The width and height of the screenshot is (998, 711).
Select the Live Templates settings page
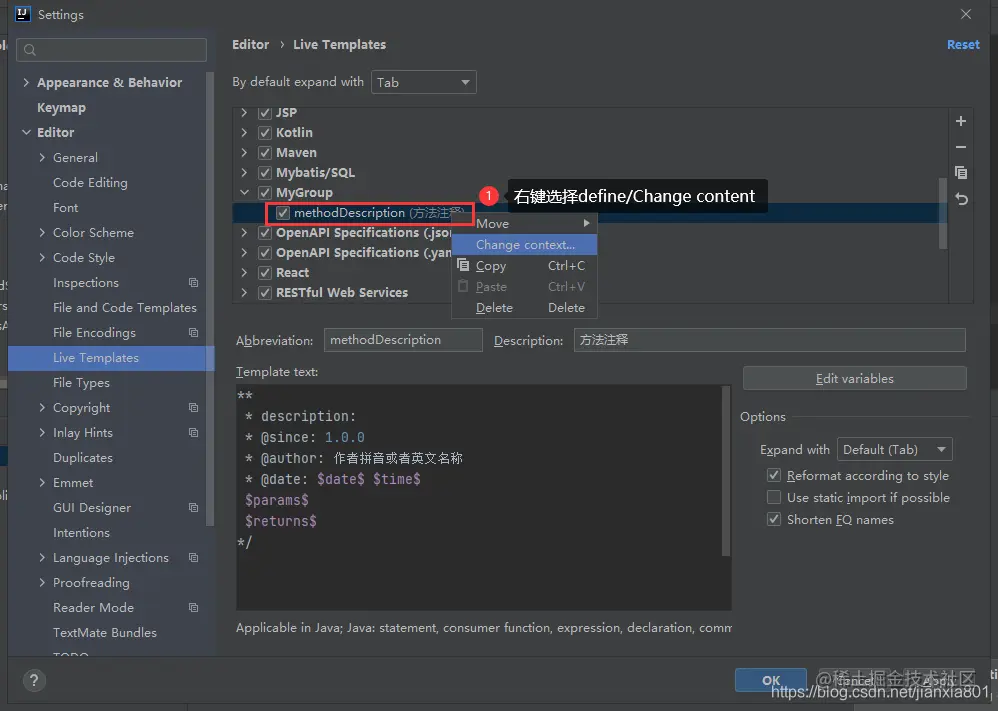tap(111, 358)
